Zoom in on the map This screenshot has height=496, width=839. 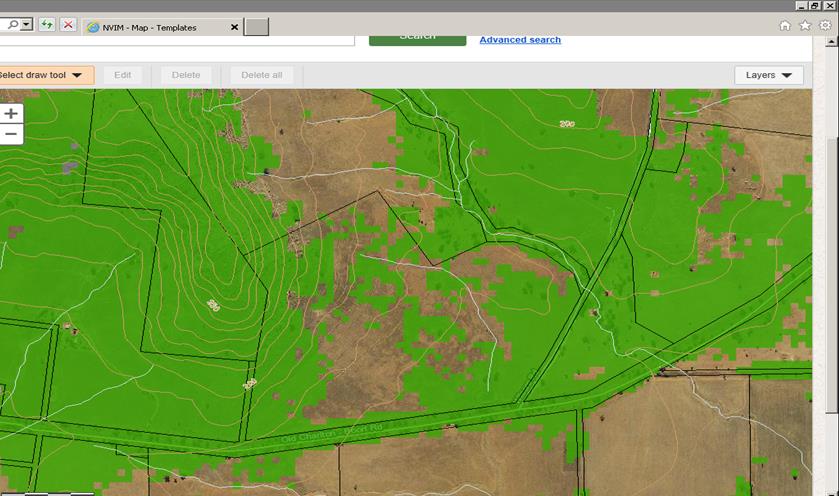pos(11,114)
